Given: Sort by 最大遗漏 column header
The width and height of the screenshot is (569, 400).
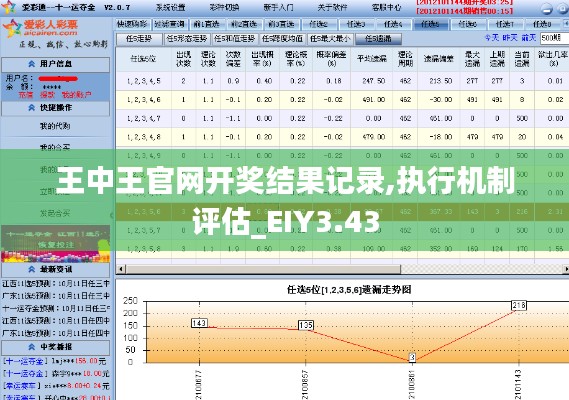Looking at the screenshot, I should point(472,59).
